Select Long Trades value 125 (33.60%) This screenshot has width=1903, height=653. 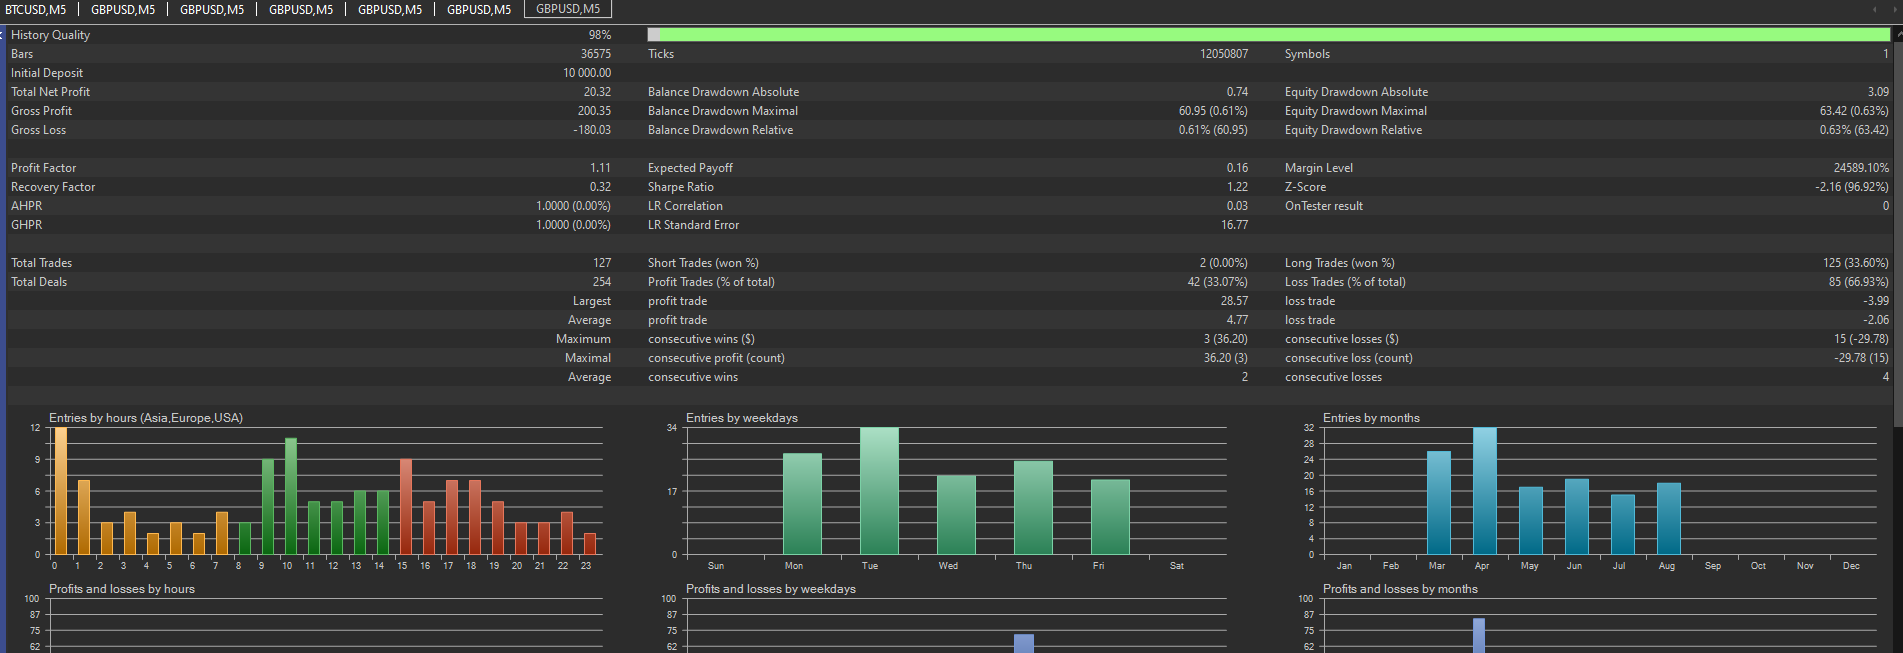[1856, 263]
